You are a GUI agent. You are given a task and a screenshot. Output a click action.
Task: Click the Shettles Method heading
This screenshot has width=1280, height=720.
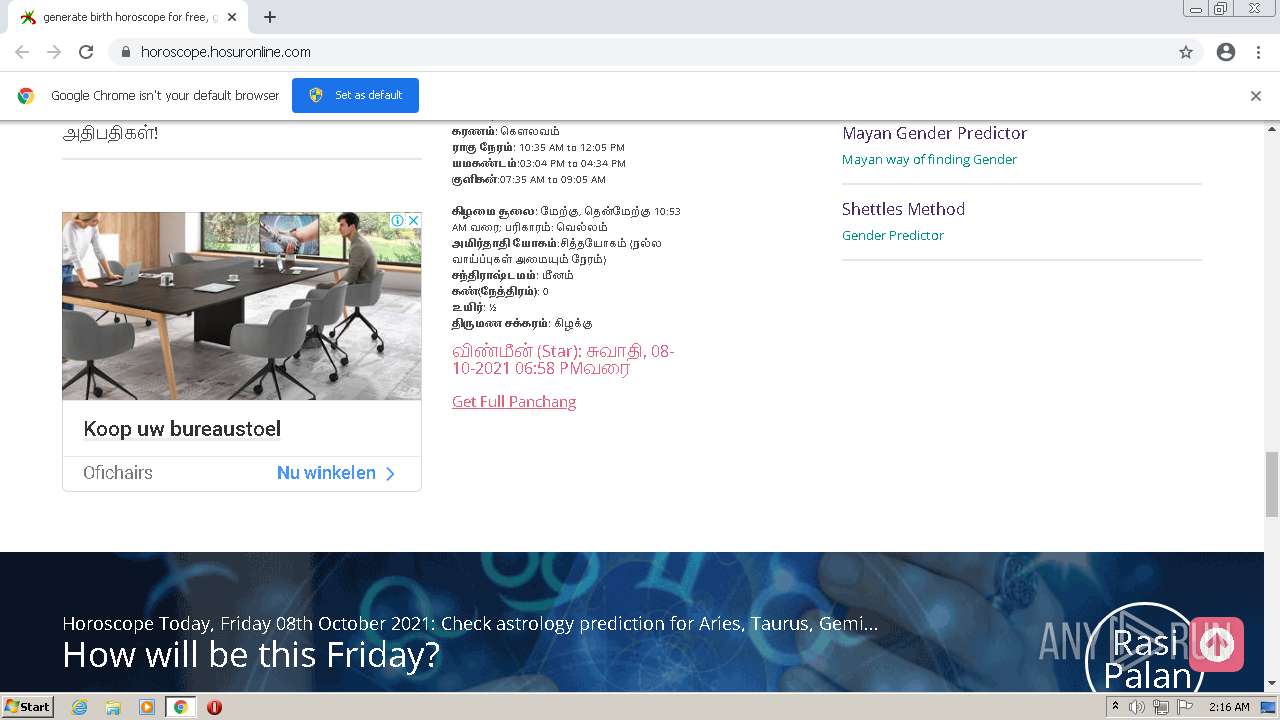[x=903, y=209]
